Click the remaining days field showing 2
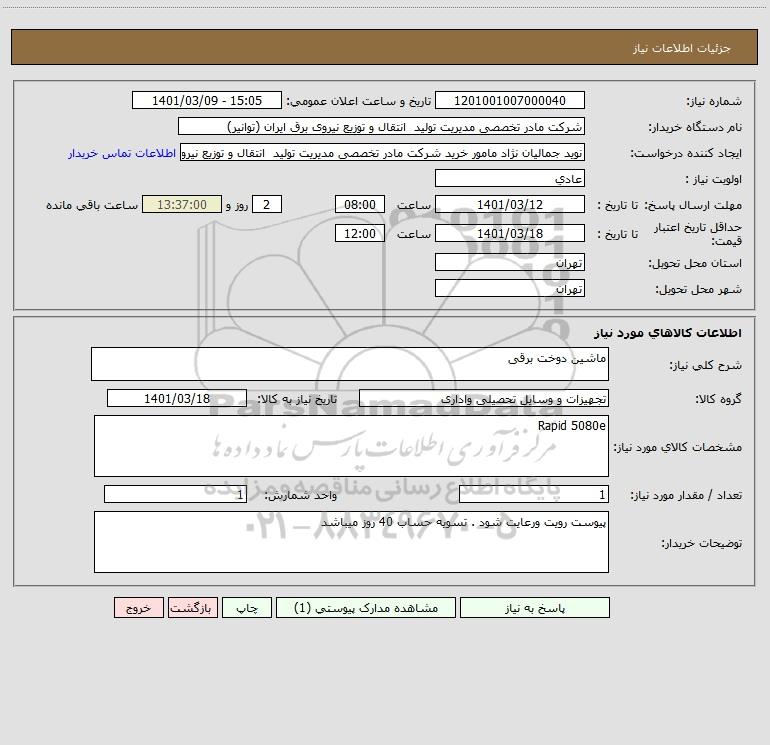Viewport: 770px width, 745px height. [x=267, y=204]
